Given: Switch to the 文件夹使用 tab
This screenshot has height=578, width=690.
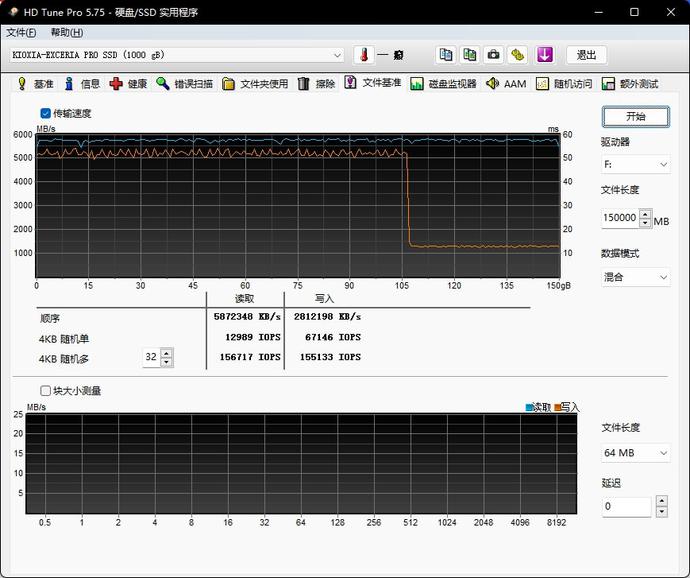Looking at the screenshot, I should [x=255, y=84].
